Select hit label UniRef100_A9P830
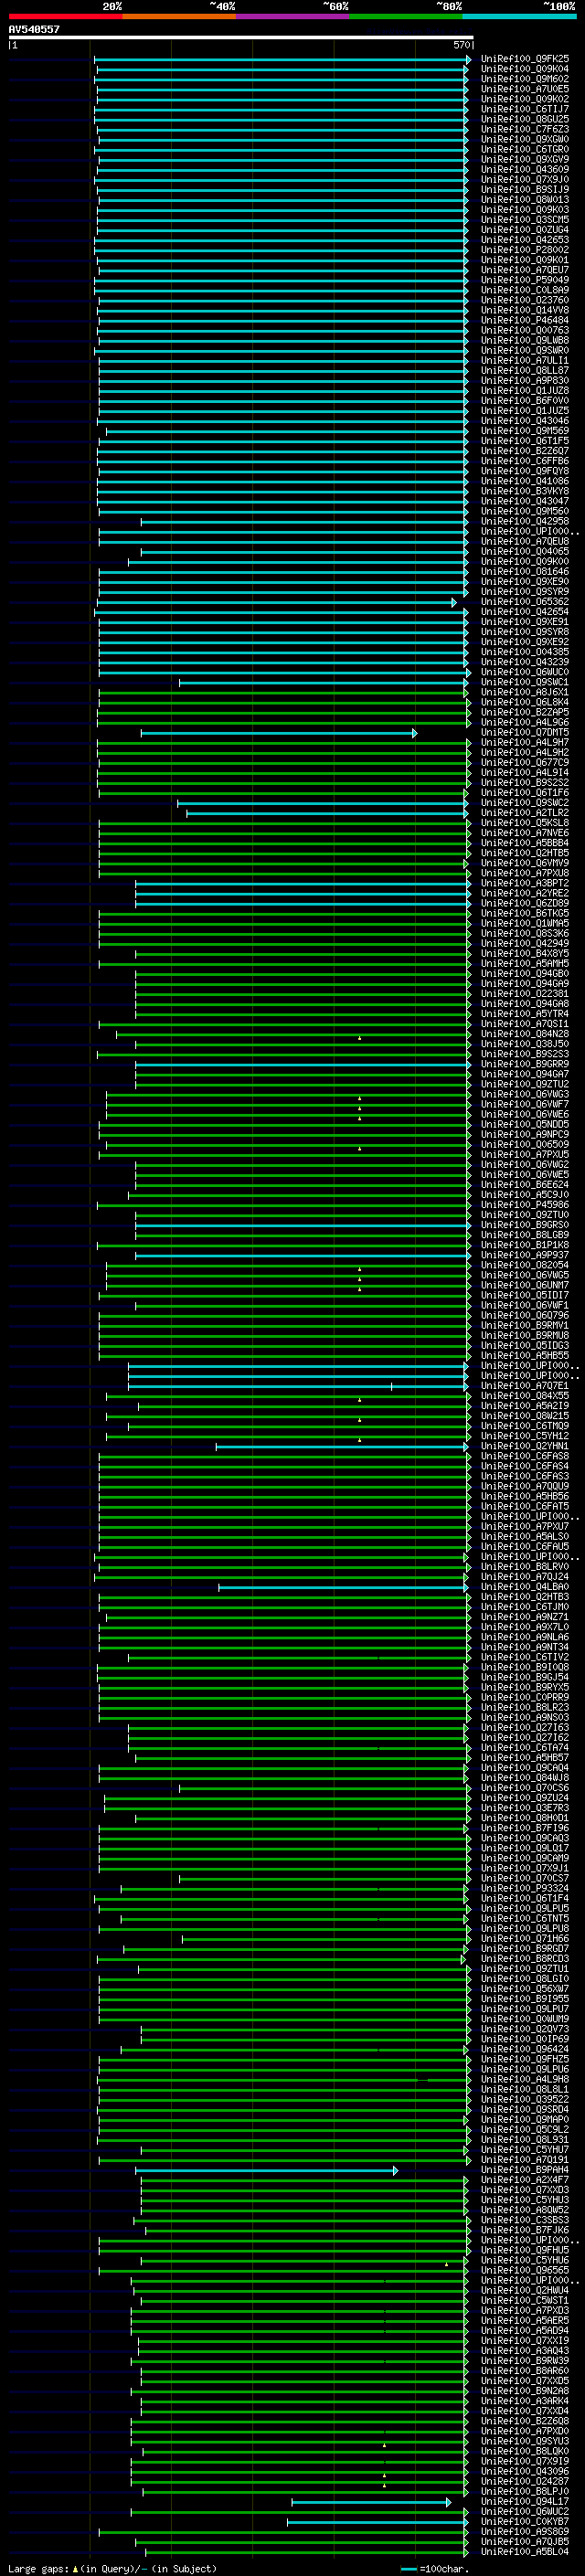Viewport: 585px width, 2576px height. [525, 380]
